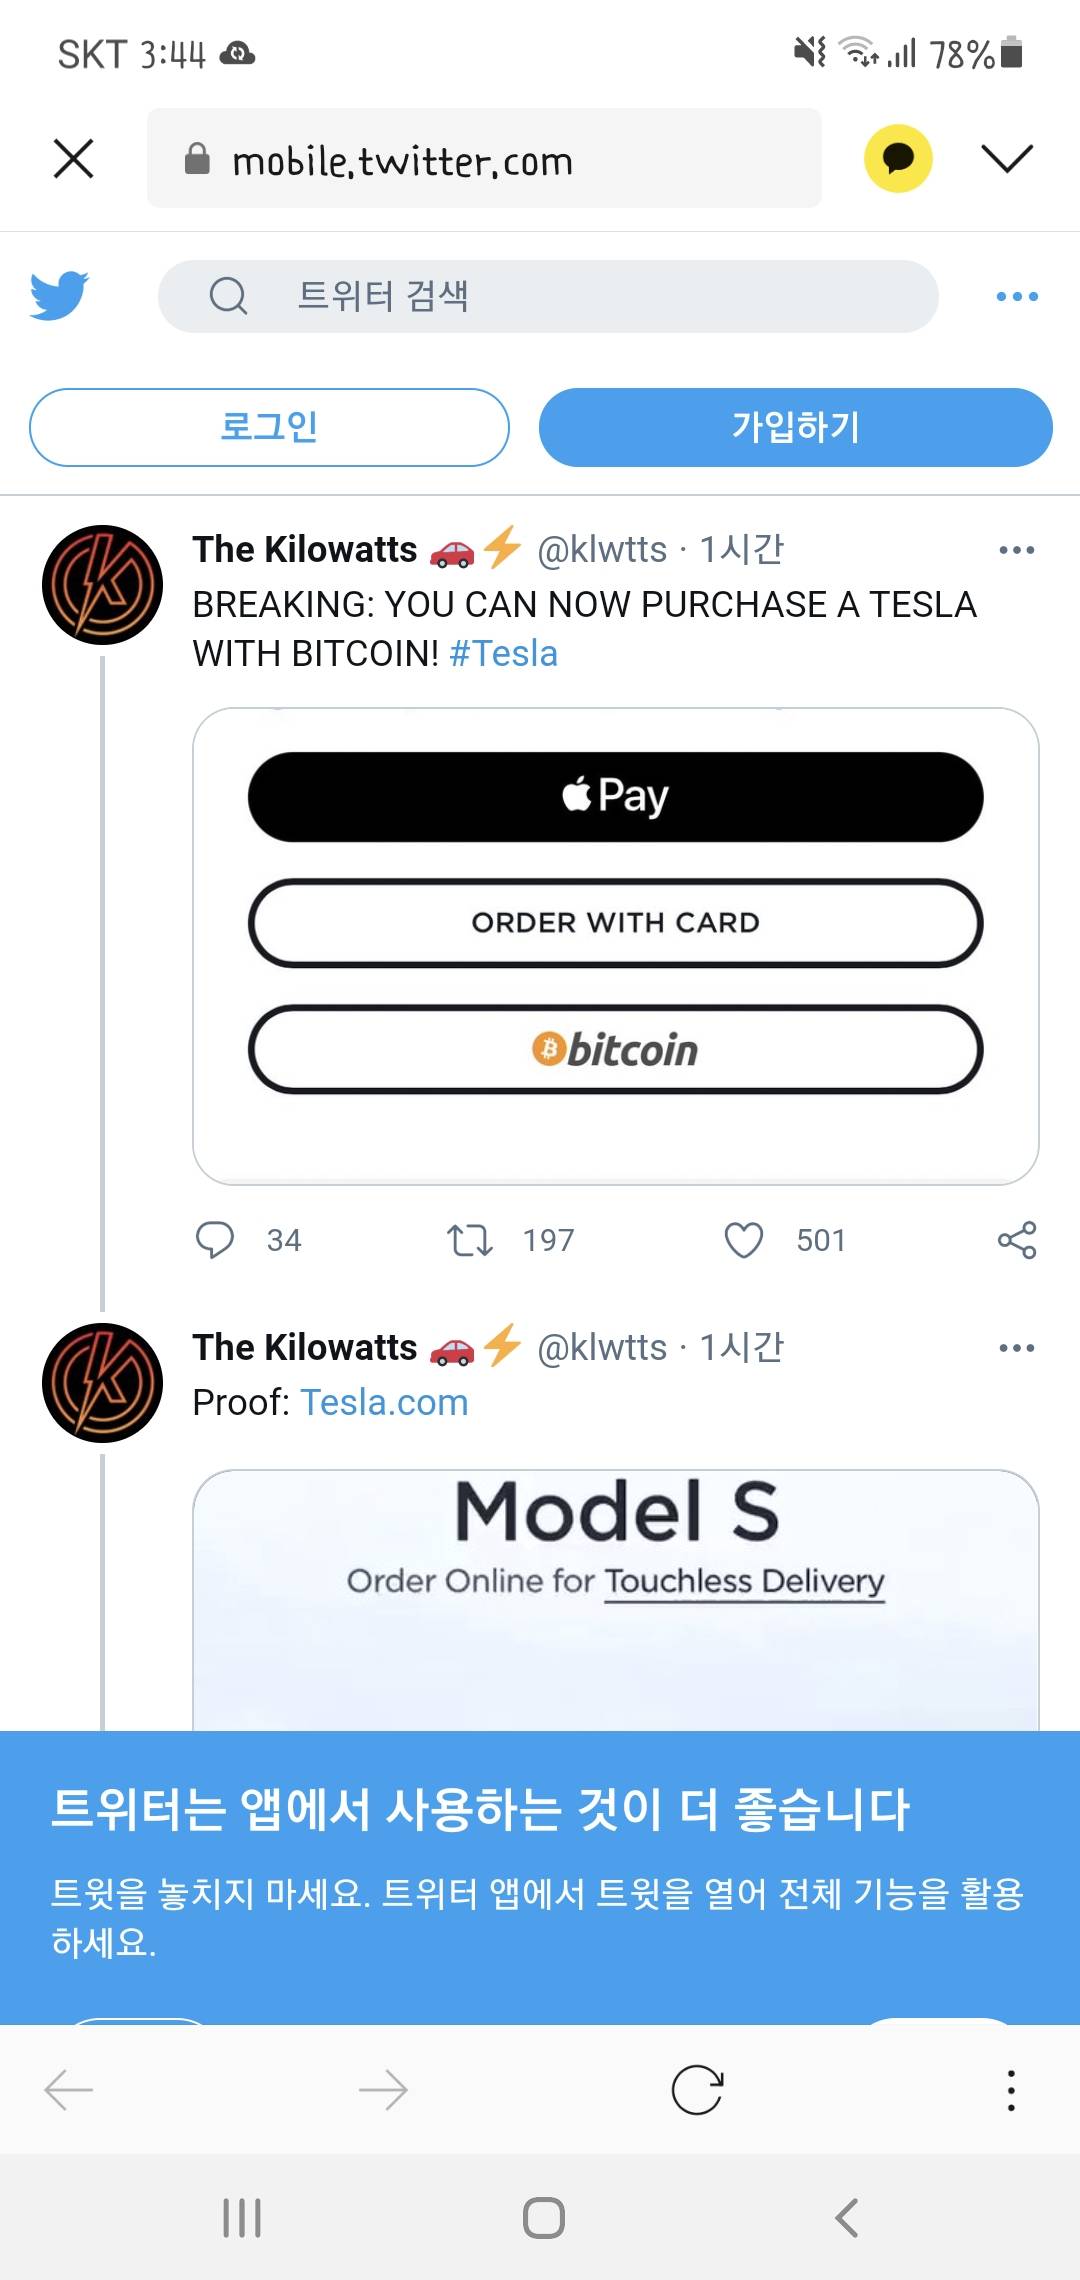Close the in-app browser with X
The width and height of the screenshot is (1080, 2280).
pyautogui.click(x=73, y=158)
